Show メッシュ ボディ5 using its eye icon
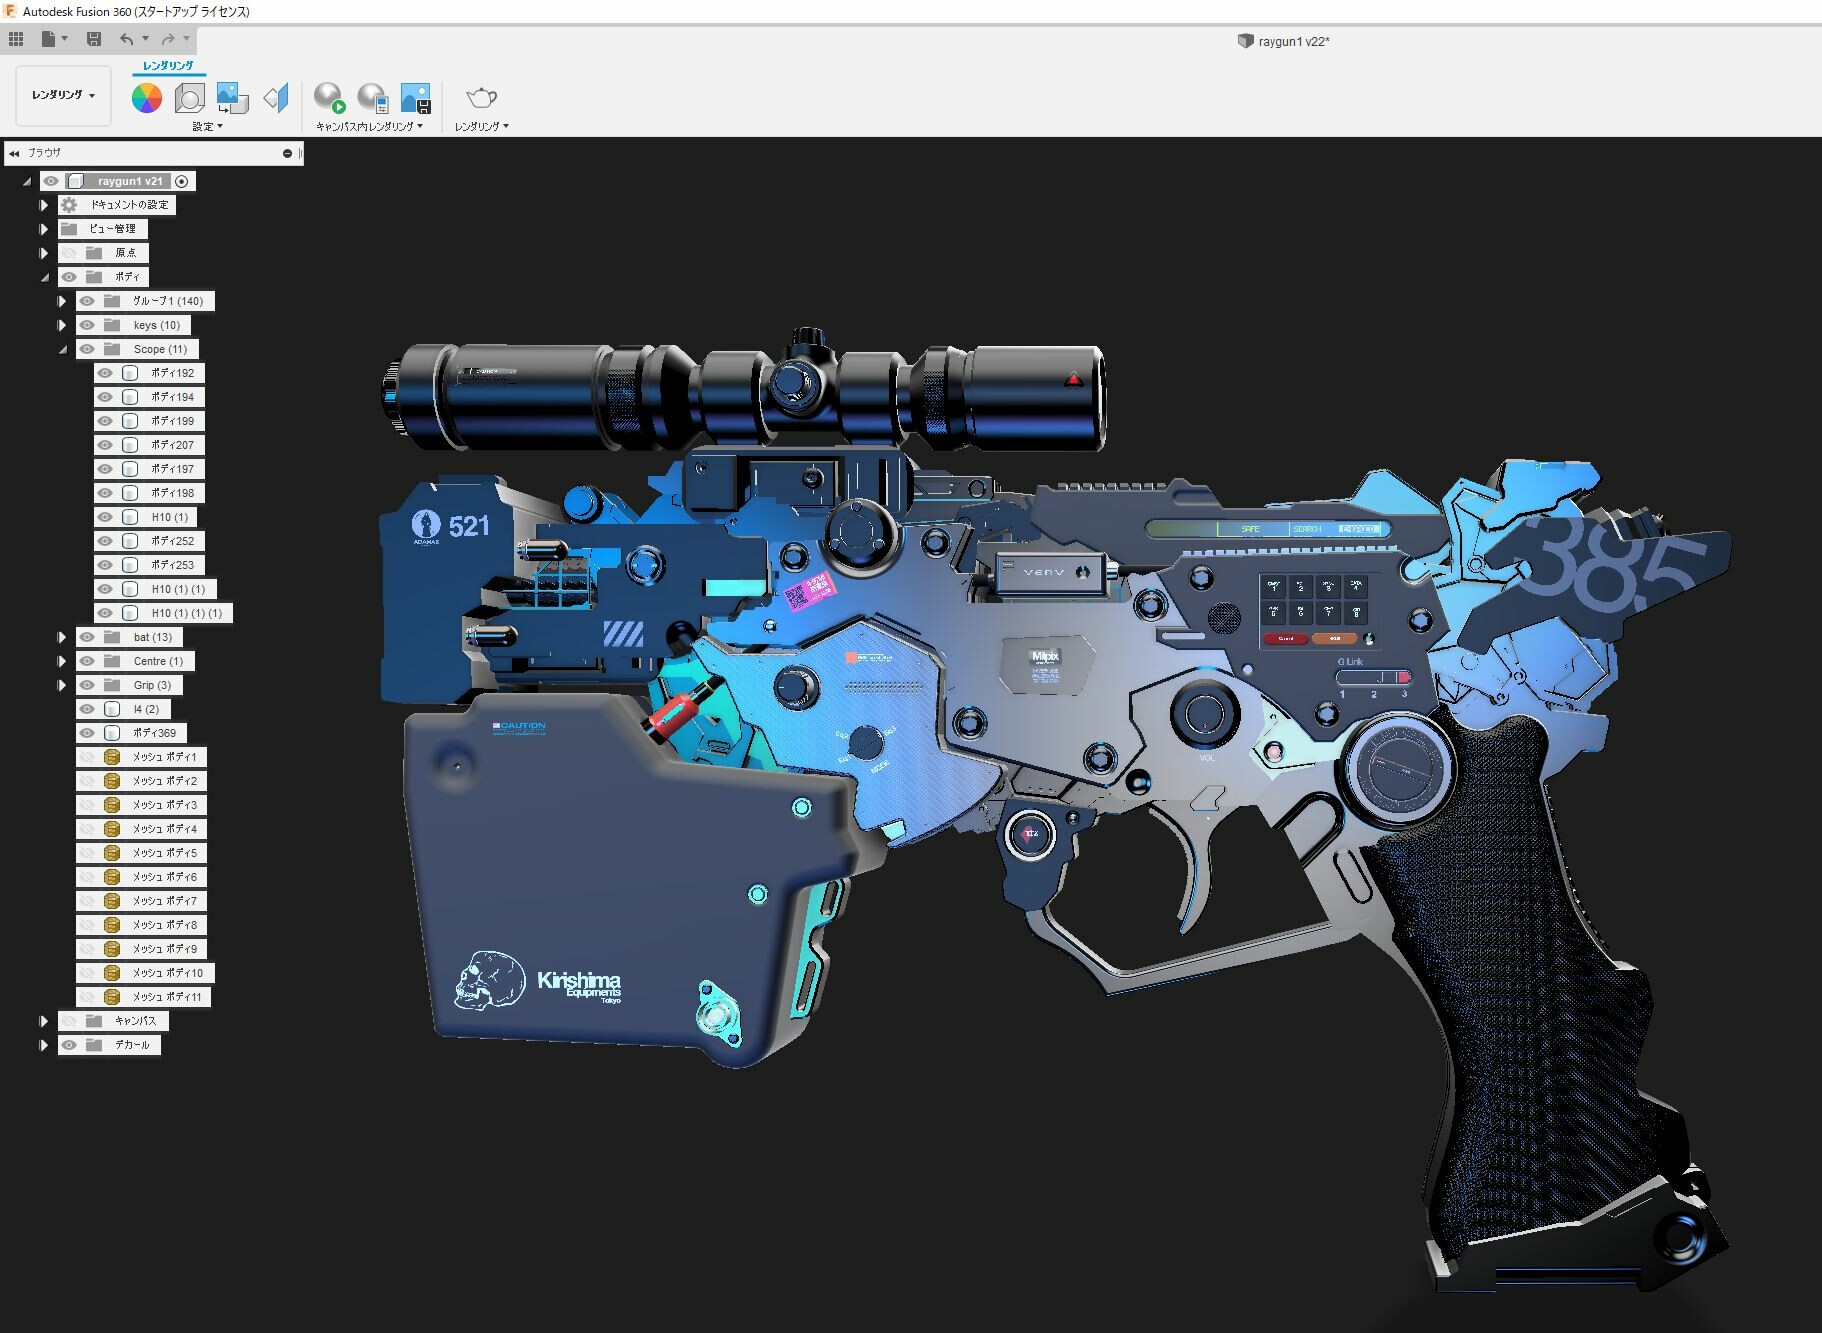1822x1333 pixels. tap(87, 853)
